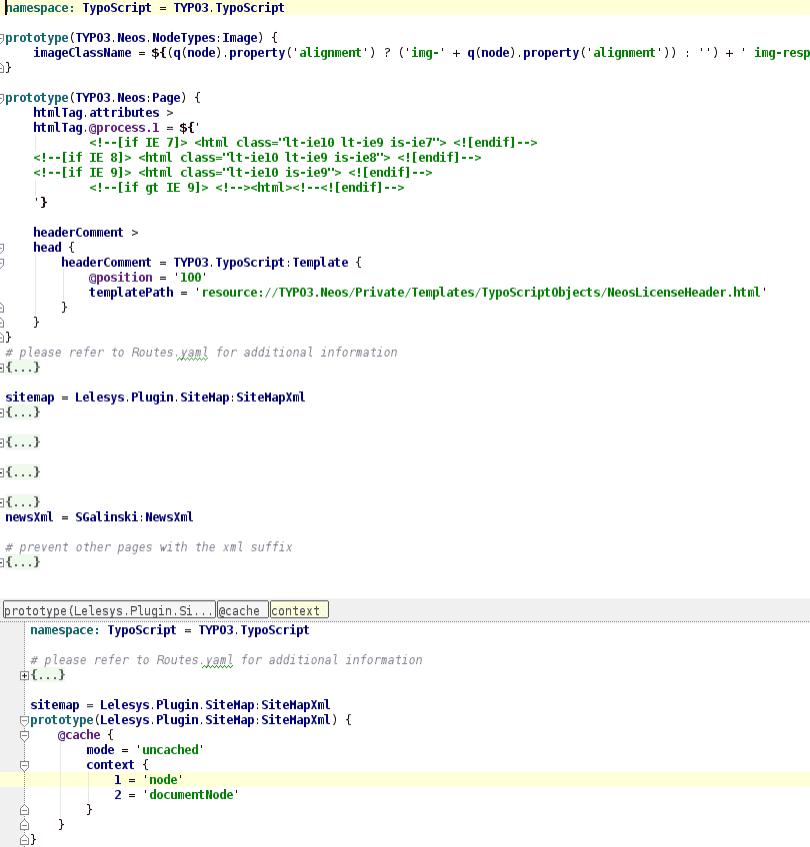Click 'prototype(TYPO3.Neos.NodeTypes:Image)' line

tap(141, 38)
